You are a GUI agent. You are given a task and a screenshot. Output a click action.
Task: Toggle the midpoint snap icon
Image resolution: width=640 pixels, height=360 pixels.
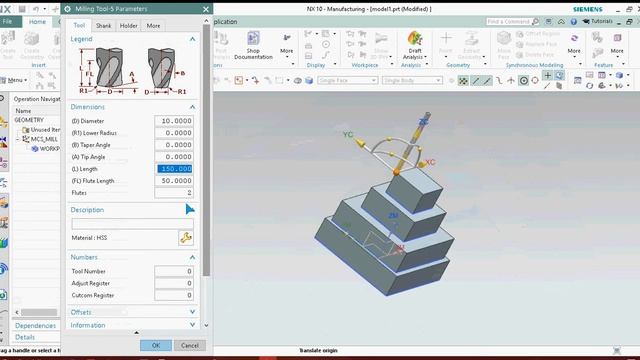[x=487, y=81]
